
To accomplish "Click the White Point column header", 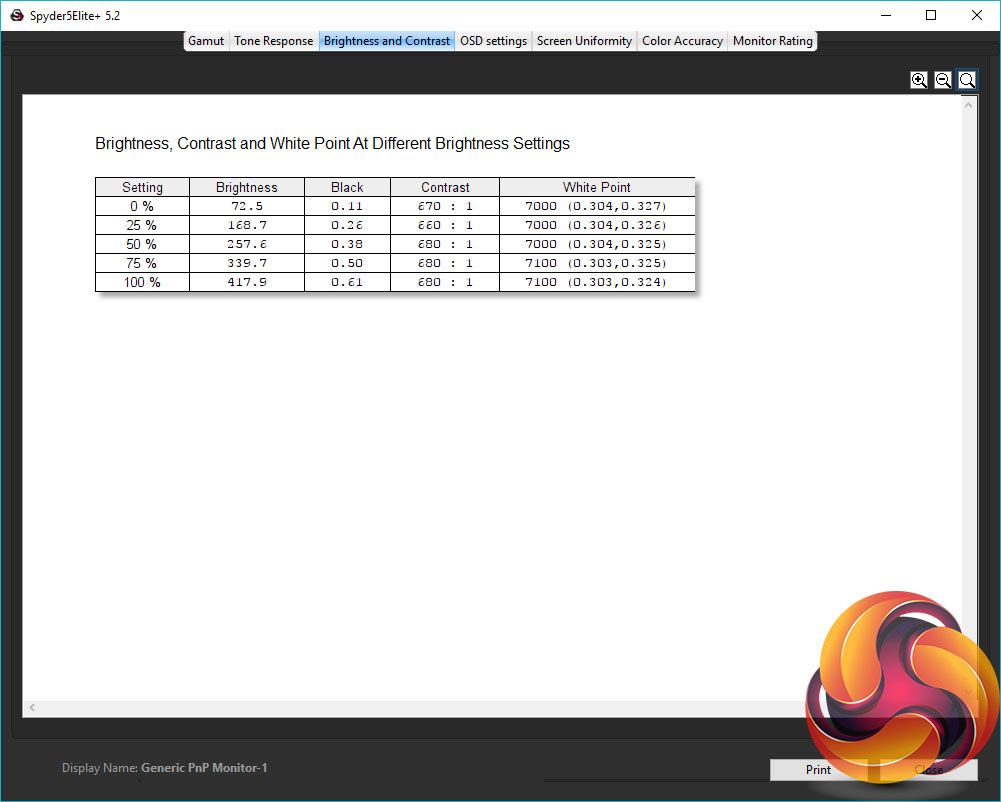I will point(596,187).
